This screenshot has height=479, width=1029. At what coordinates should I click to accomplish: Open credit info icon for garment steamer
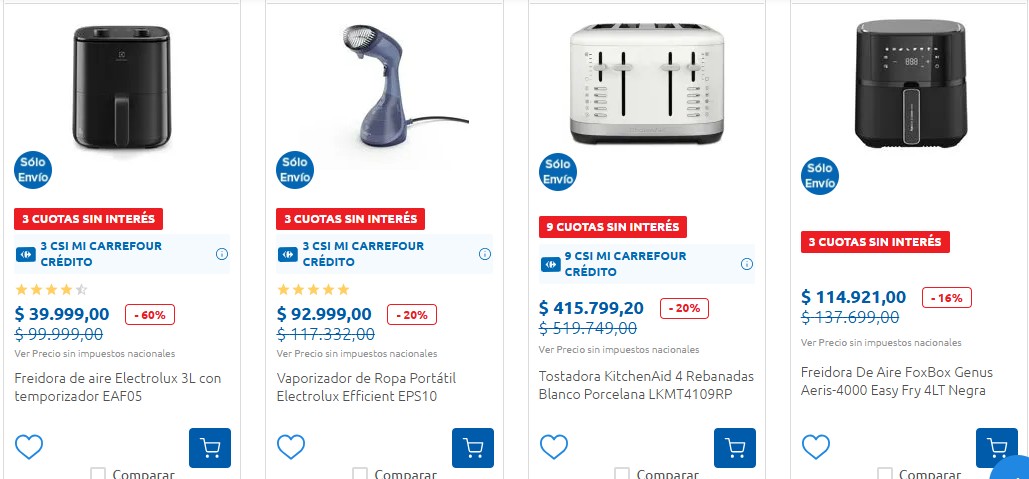pyautogui.click(x=485, y=254)
